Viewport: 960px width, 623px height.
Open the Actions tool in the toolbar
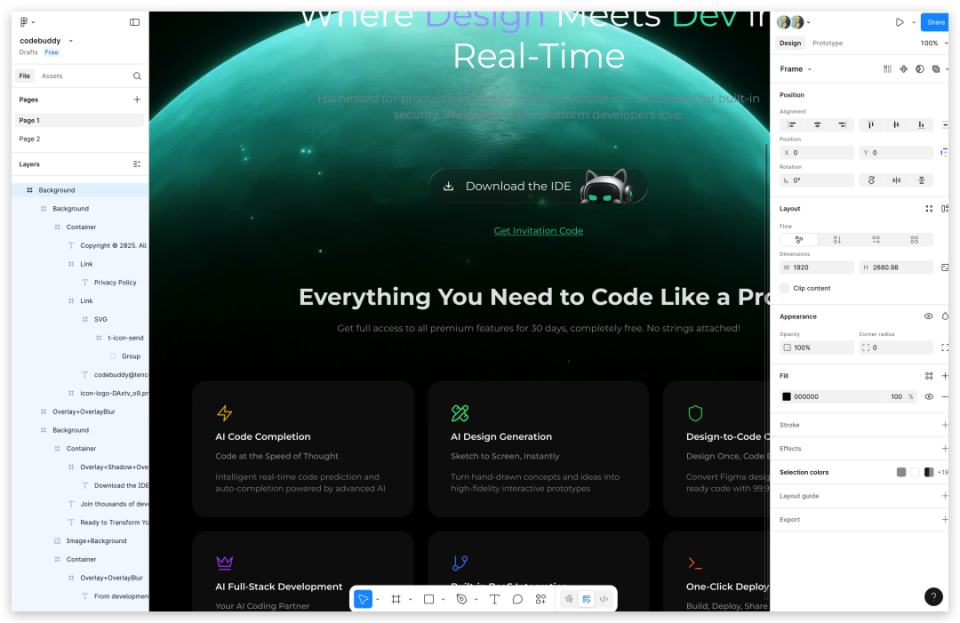pyautogui.click(x=541, y=599)
